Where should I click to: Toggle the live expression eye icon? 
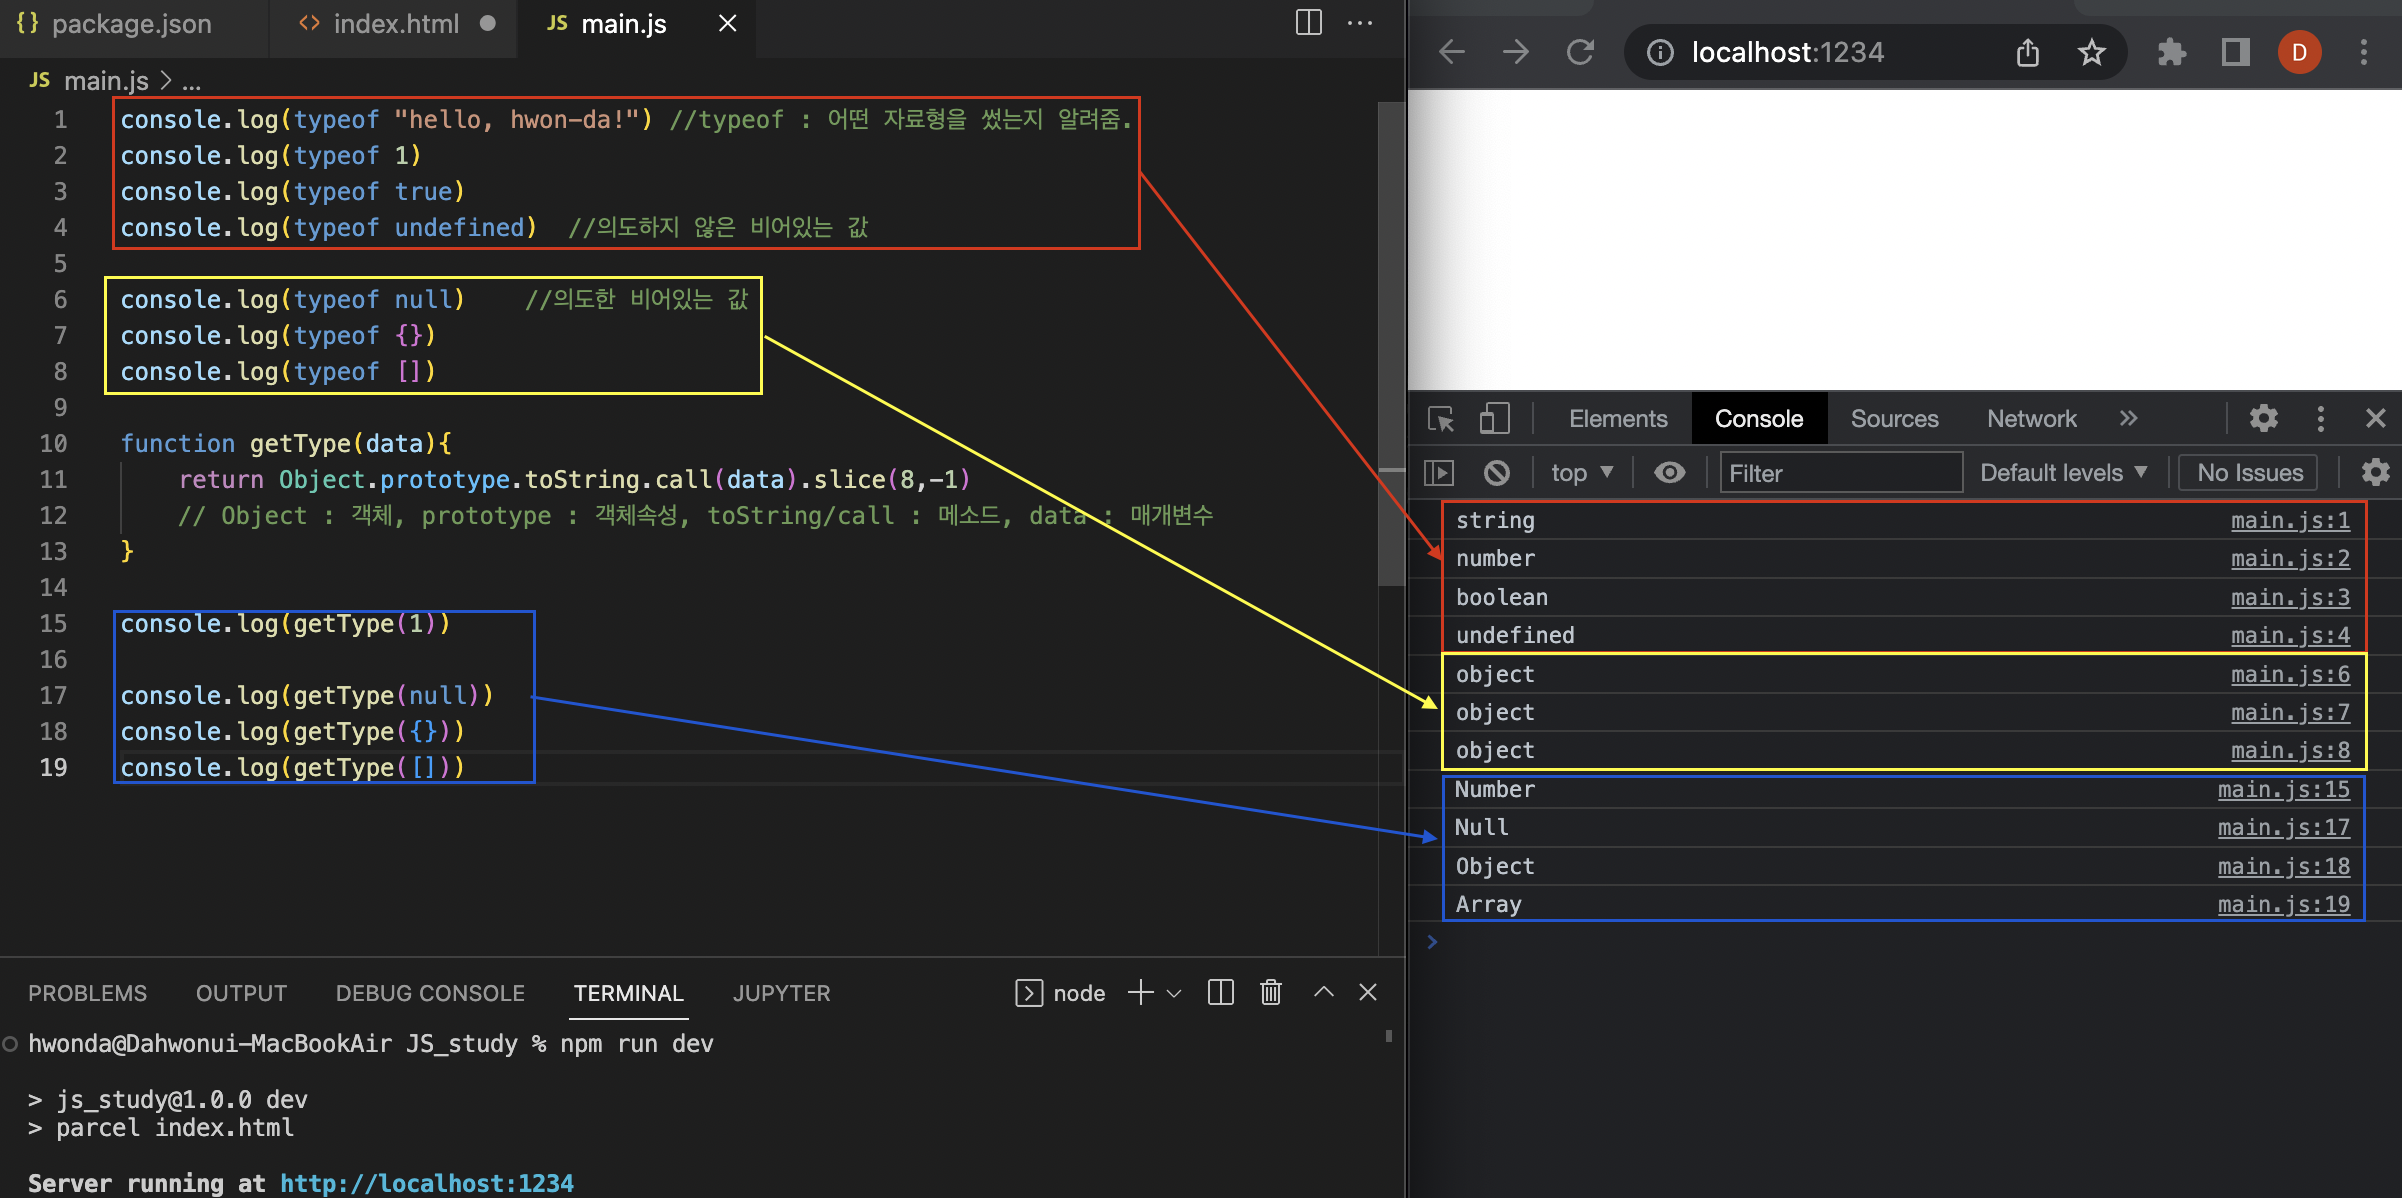[1669, 473]
